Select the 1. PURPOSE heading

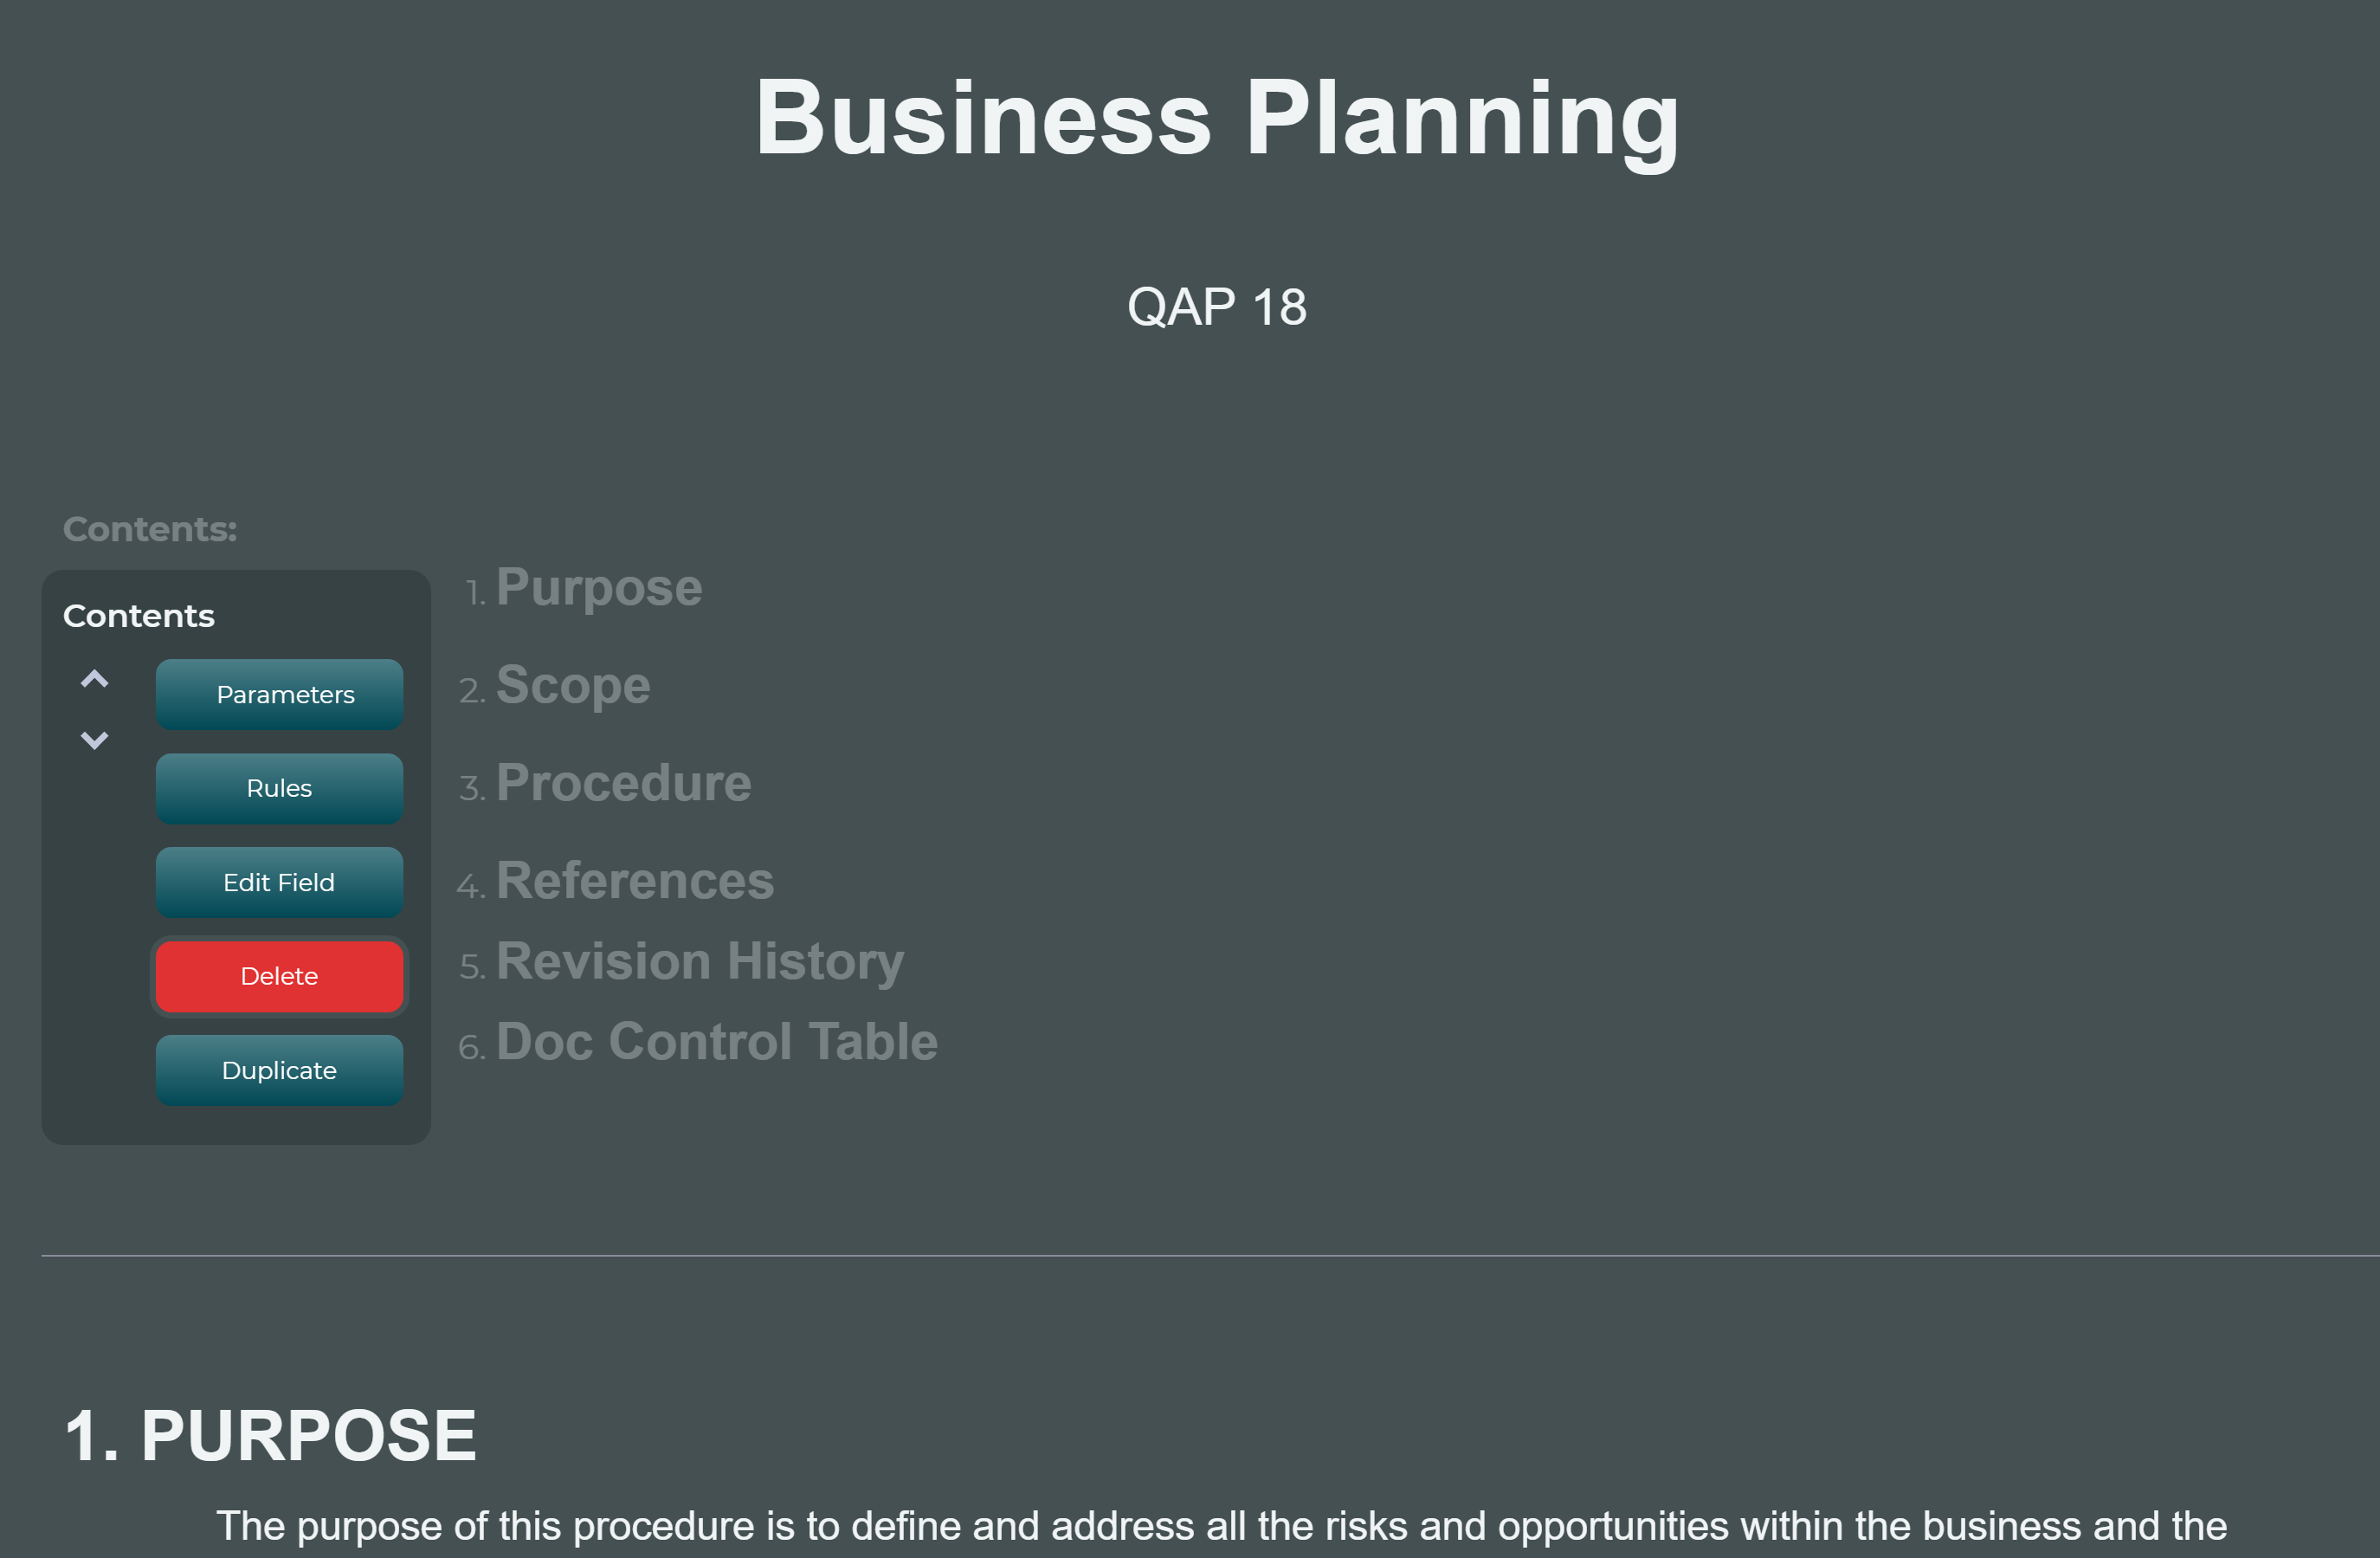pos(270,1435)
